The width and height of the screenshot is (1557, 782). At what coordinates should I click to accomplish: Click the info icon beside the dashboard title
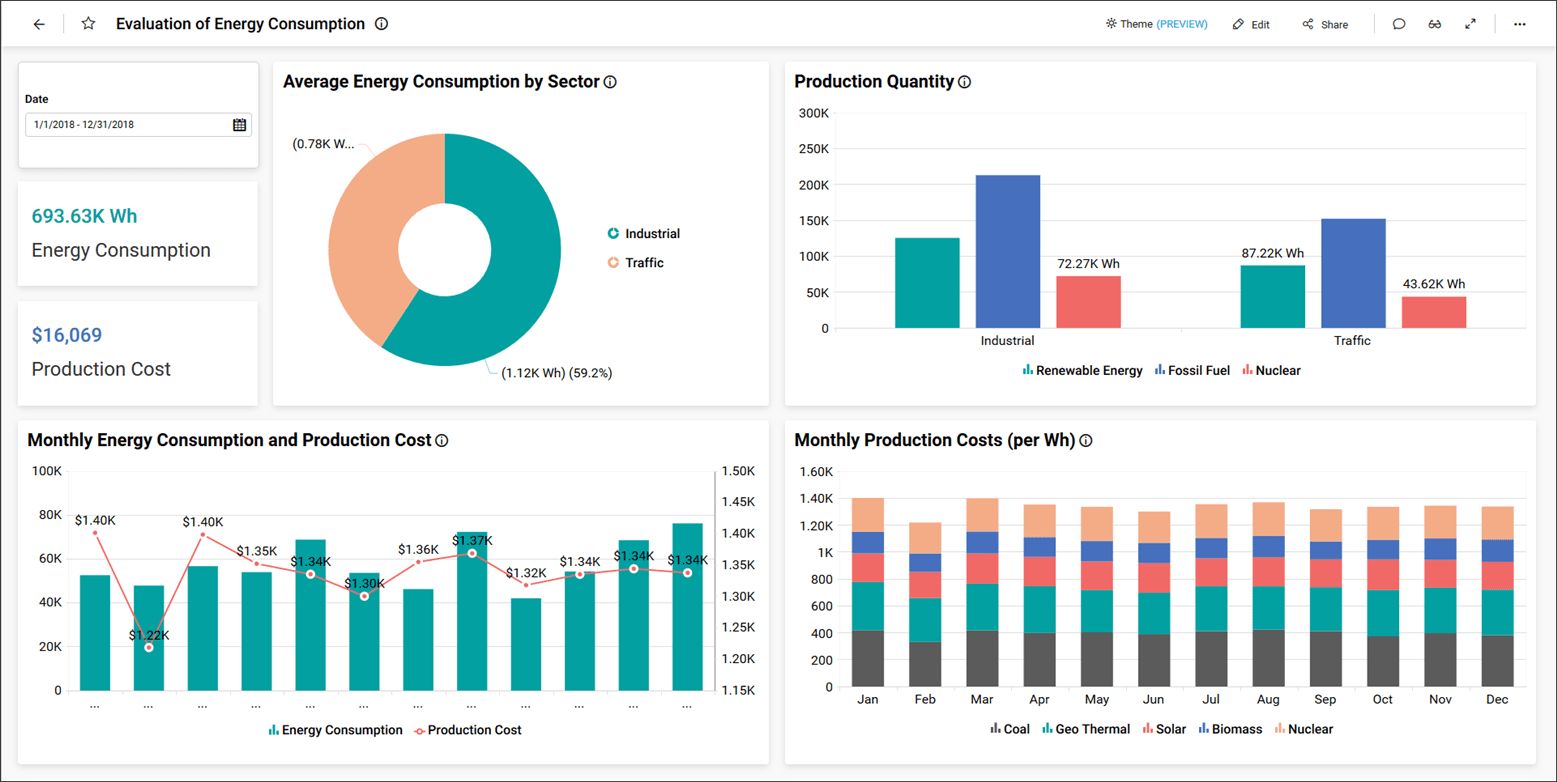(x=381, y=23)
